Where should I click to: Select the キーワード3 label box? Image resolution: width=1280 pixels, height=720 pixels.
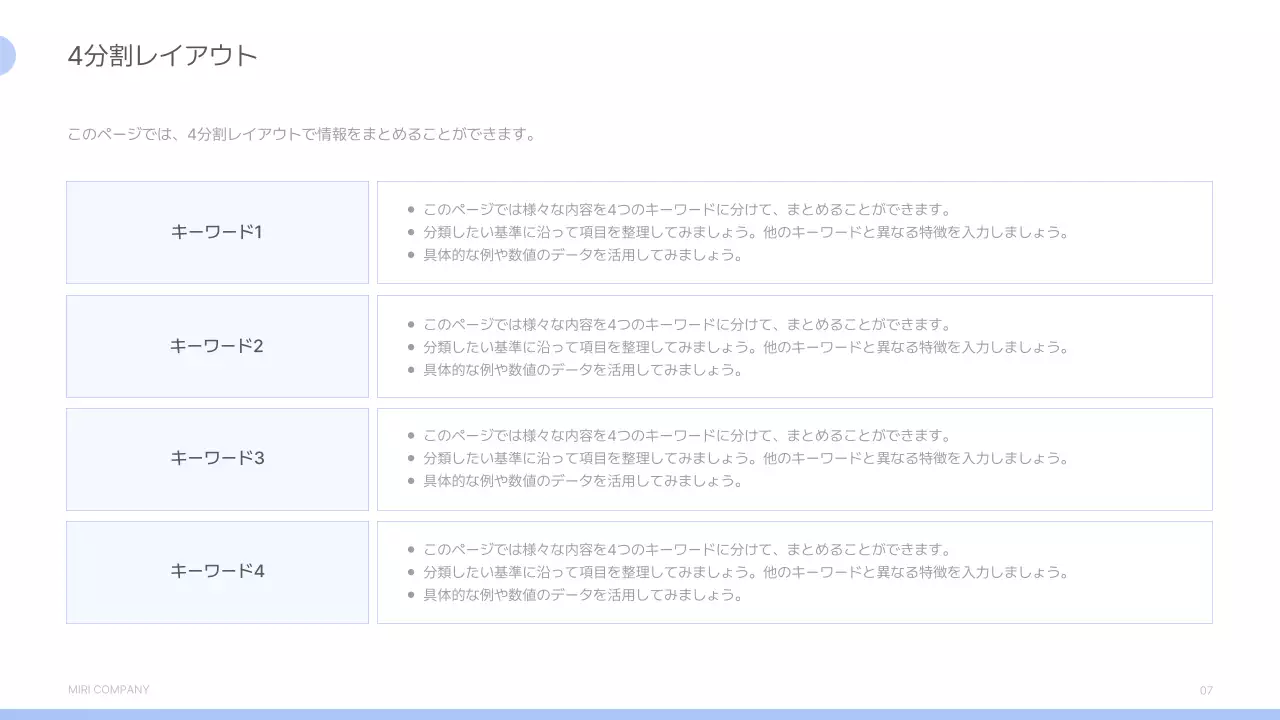coord(217,459)
